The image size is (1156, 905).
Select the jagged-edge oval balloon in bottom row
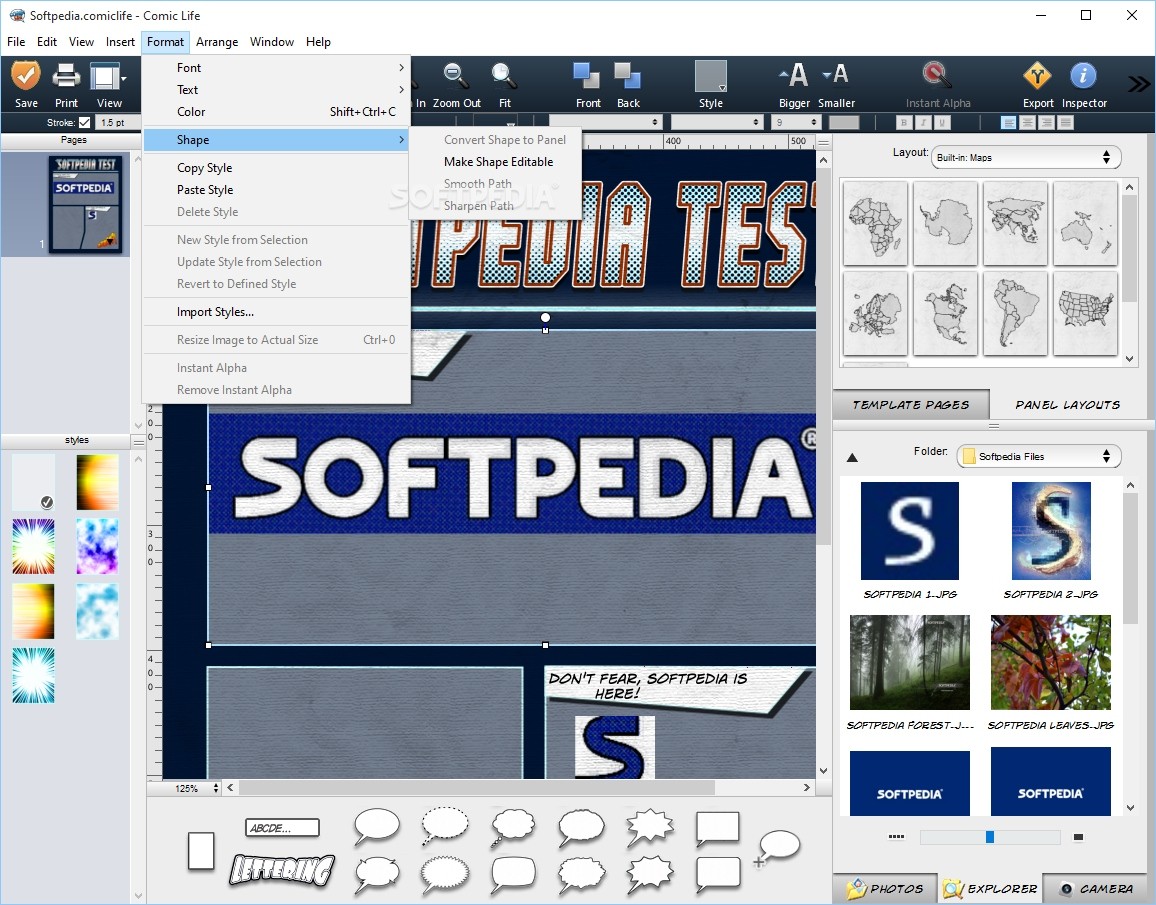(445, 875)
